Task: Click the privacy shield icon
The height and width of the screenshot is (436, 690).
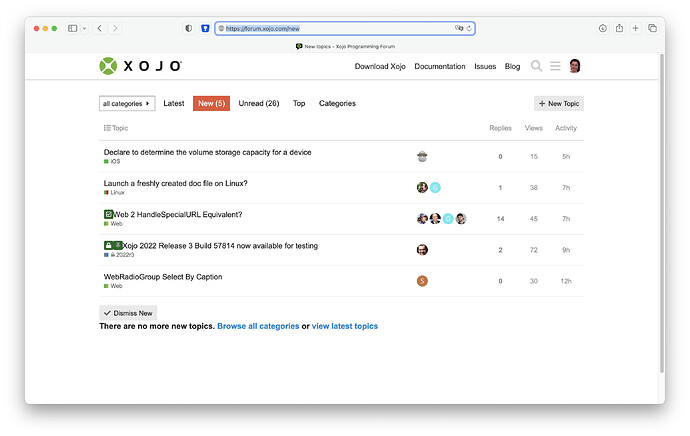Action: (188, 28)
